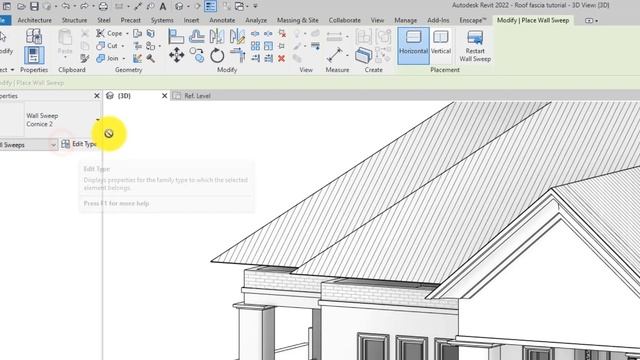The image size is (640, 360).
Task: Click the Trim/Extend to Corner icon
Action: (238, 55)
